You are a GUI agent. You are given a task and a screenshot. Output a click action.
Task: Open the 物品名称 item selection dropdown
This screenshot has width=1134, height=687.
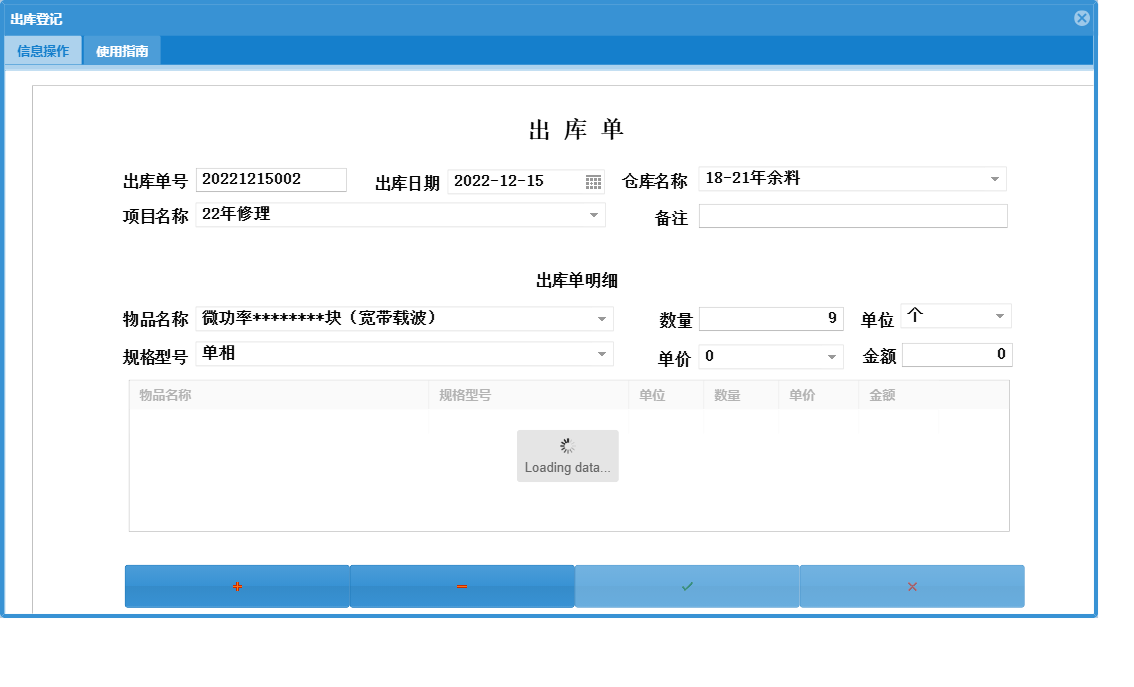(601, 318)
